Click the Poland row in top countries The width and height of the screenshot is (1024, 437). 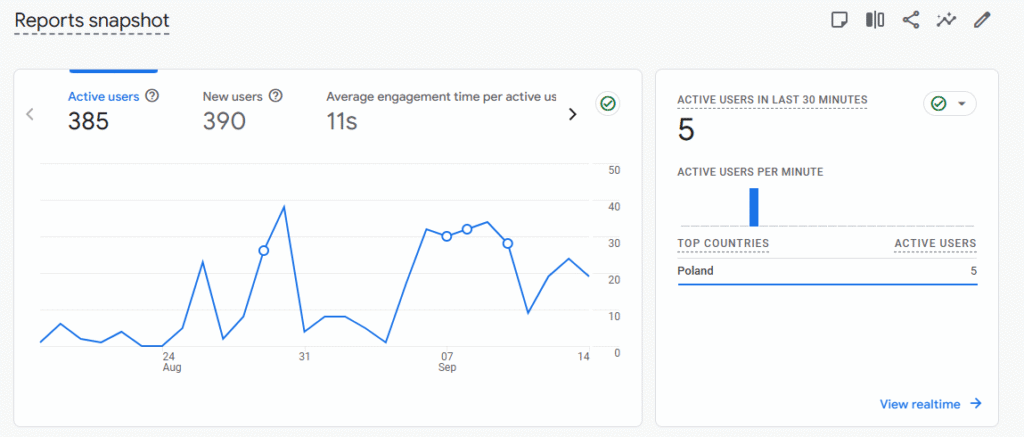826,271
